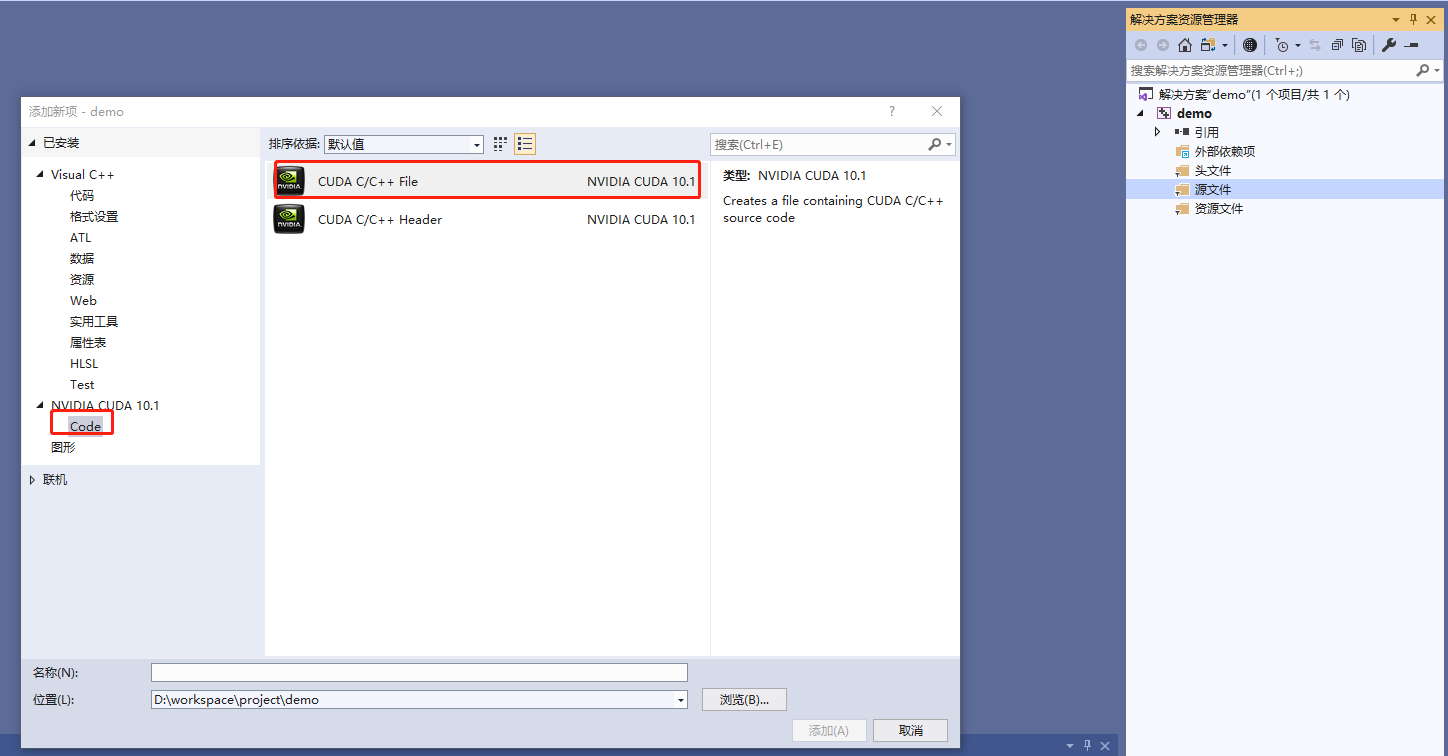
Task: Keep list view toggle active for templates
Action: (x=524, y=143)
